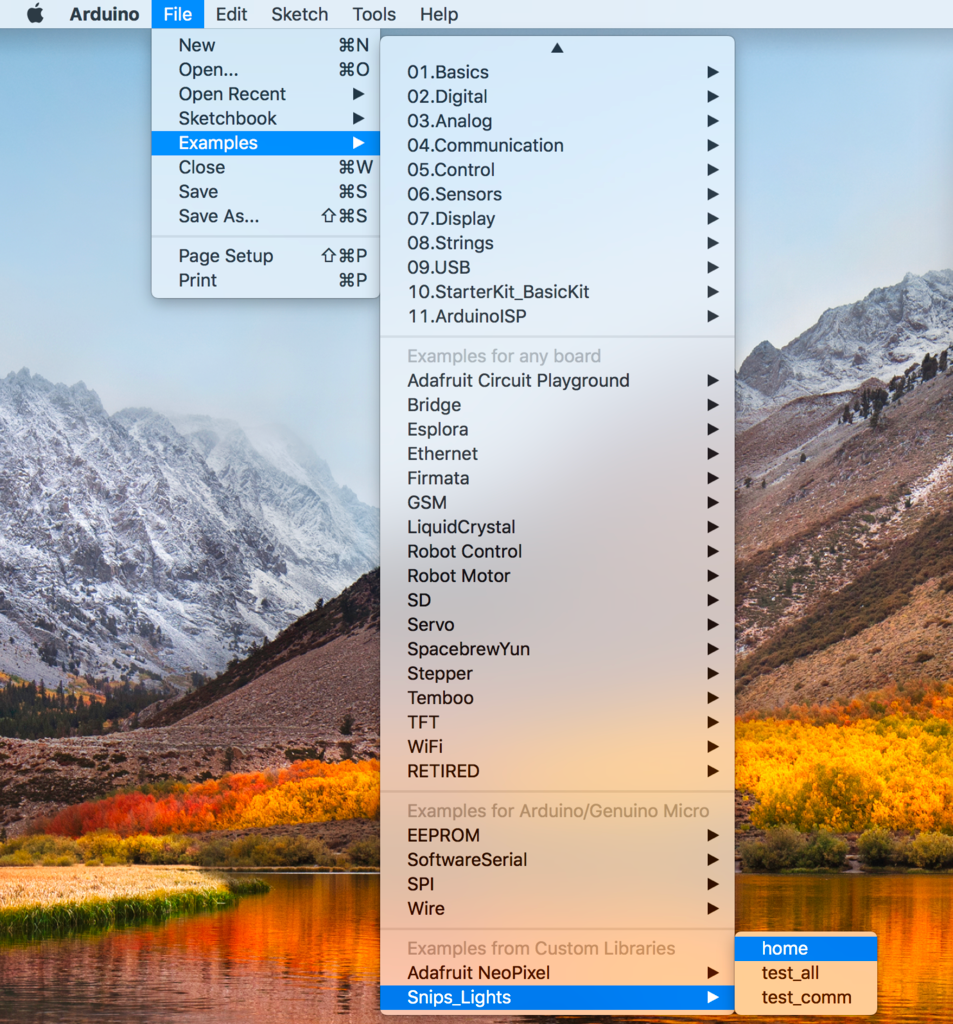The image size is (953, 1024).
Task: Open the test_all example sketch
Action: (805, 972)
